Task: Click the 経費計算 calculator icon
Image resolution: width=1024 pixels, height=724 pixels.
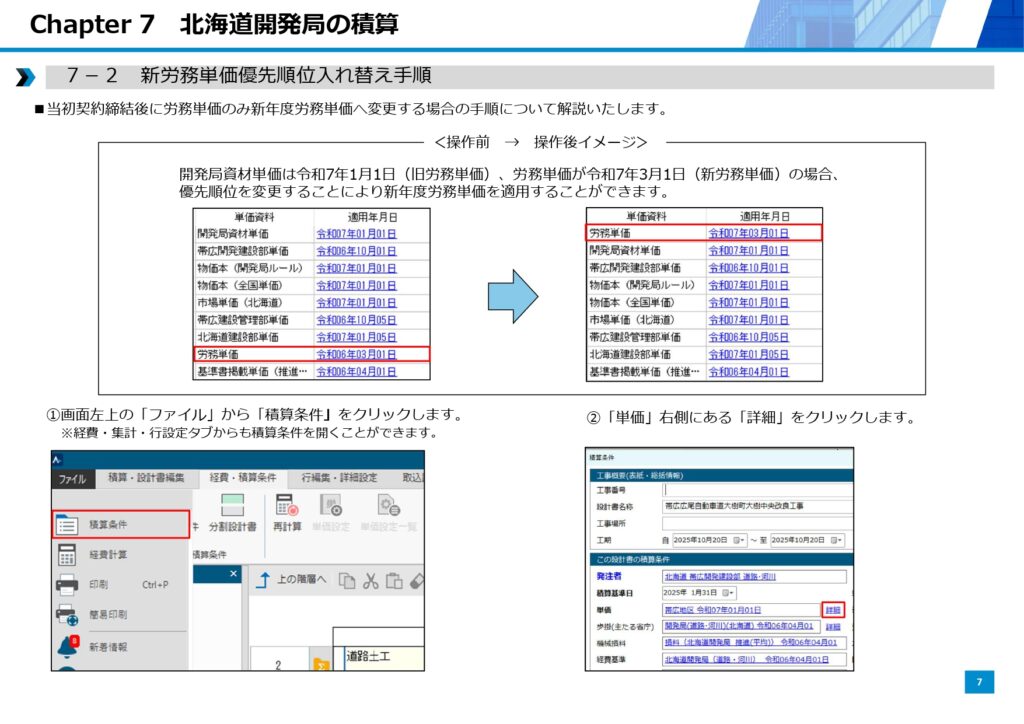Action: (x=67, y=555)
